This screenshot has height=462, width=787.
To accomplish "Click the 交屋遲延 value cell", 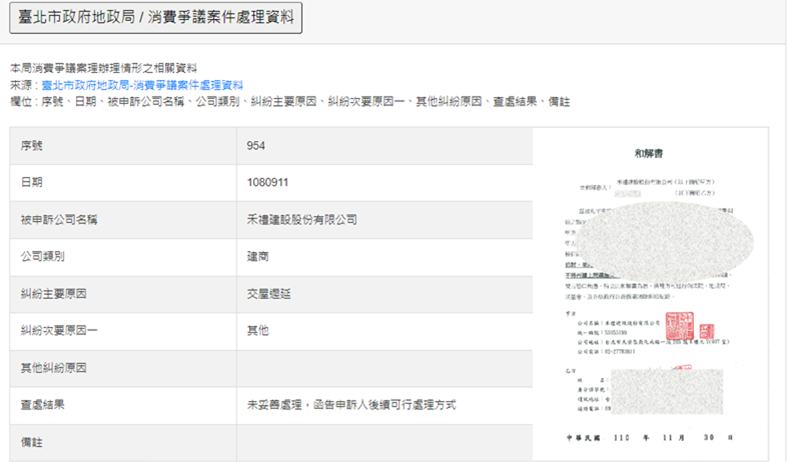I will coord(270,294).
